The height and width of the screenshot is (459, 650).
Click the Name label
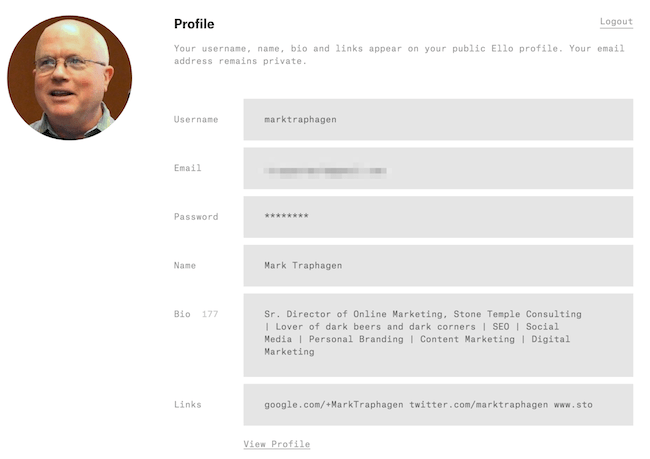coord(184,265)
